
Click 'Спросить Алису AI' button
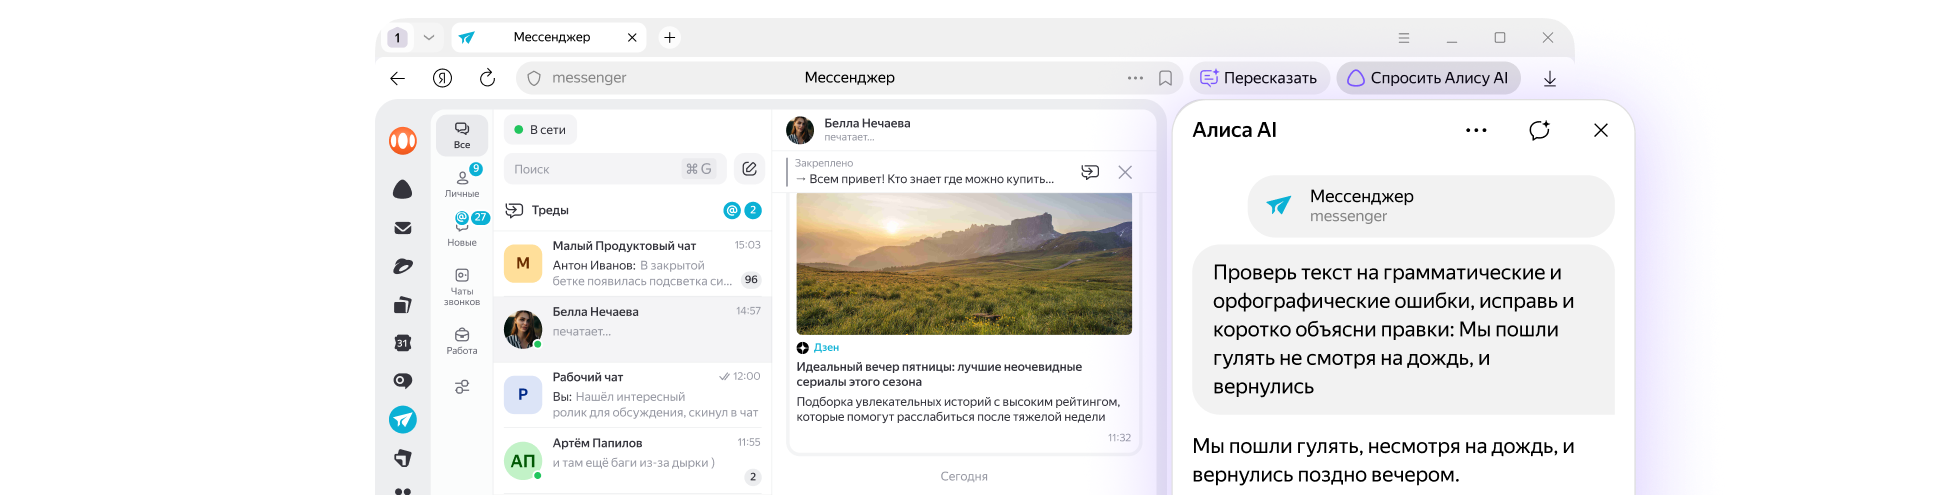1428,78
